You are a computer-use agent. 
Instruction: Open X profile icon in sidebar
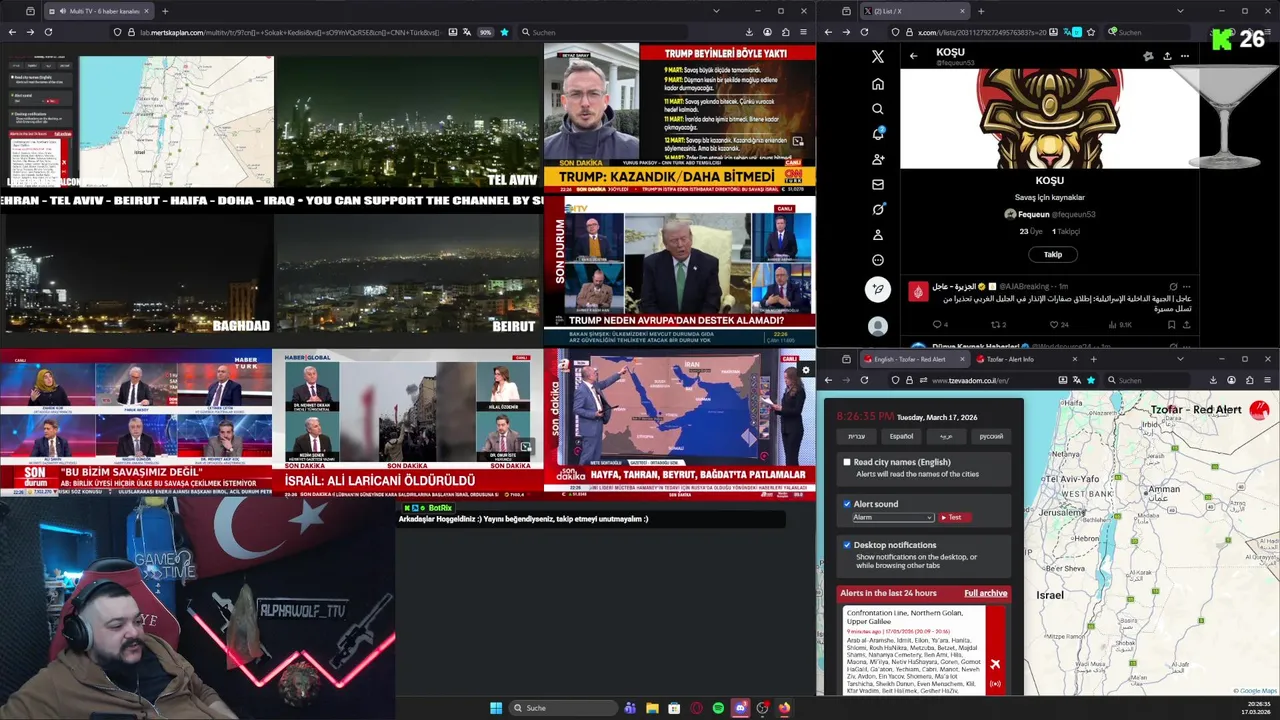click(x=878, y=235)
